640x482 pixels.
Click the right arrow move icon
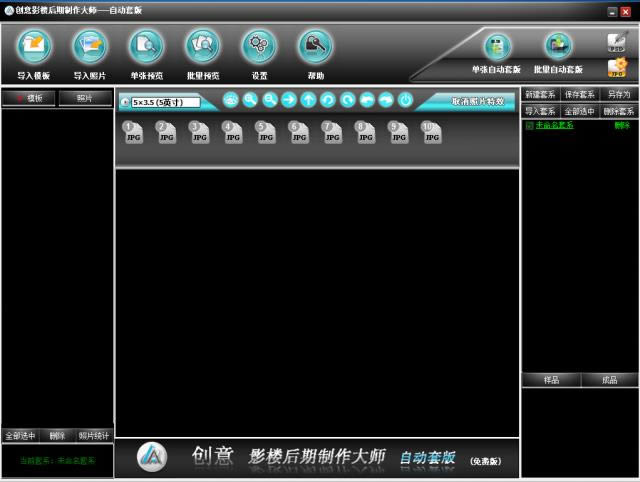(x=289, y=100)
